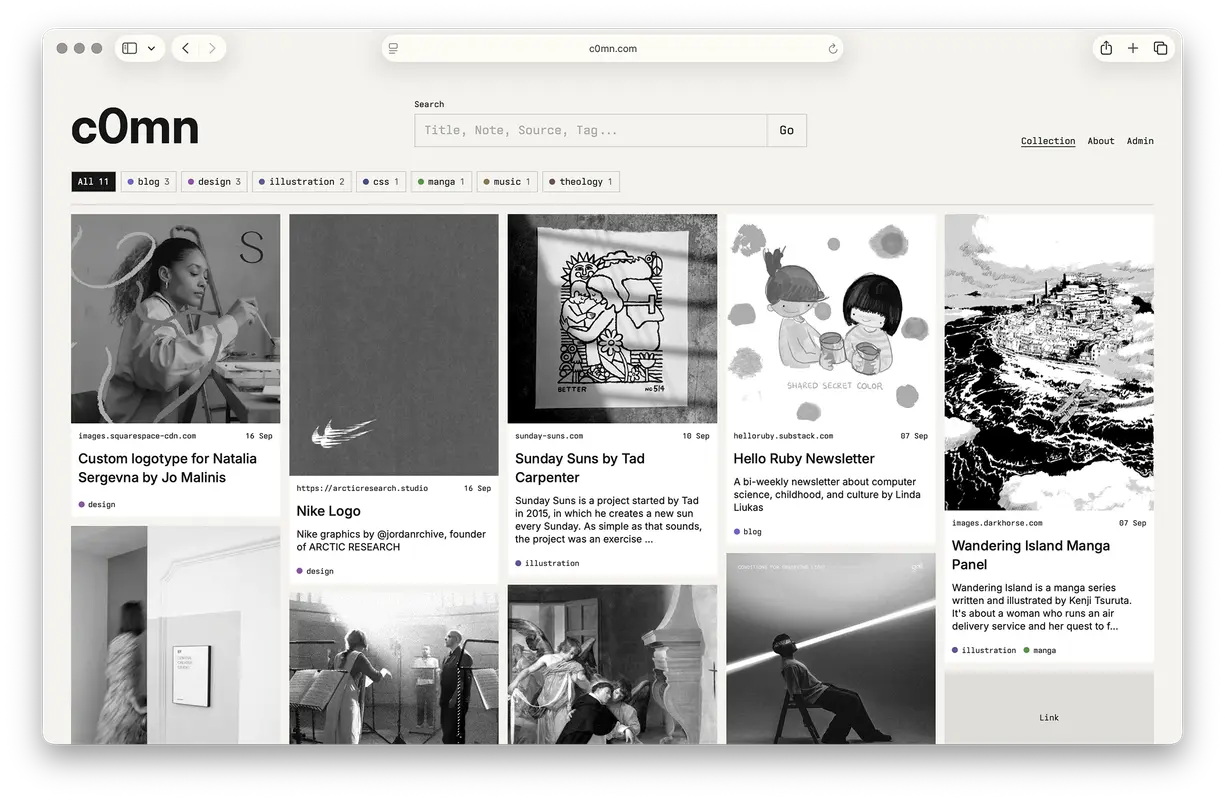Click title Custom logotype for Natalia Sergevna
1225x800 pixels.
(x=167, y=468)
